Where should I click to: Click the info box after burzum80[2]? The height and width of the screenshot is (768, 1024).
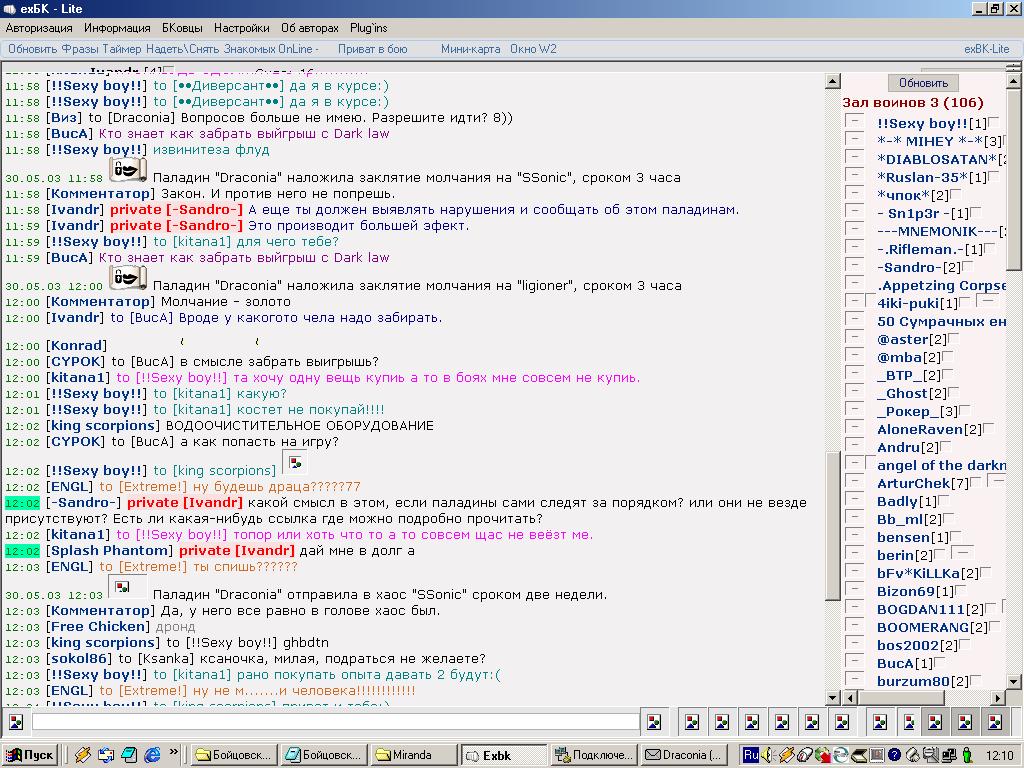point(976,680)
